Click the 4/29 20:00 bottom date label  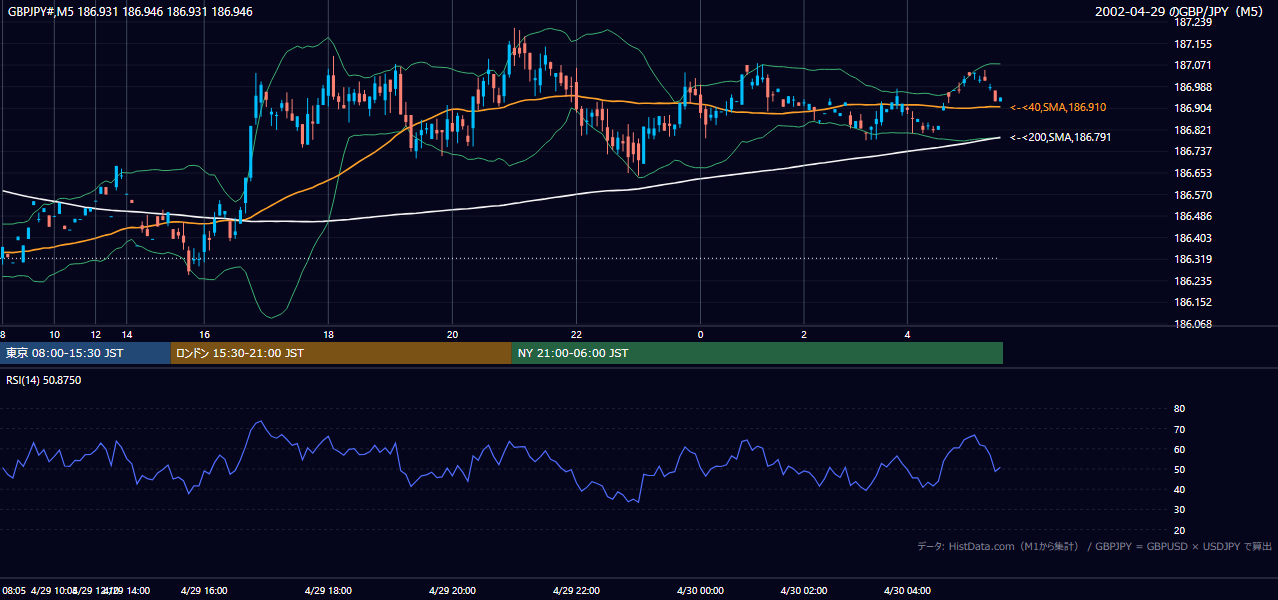coord(452,591)
